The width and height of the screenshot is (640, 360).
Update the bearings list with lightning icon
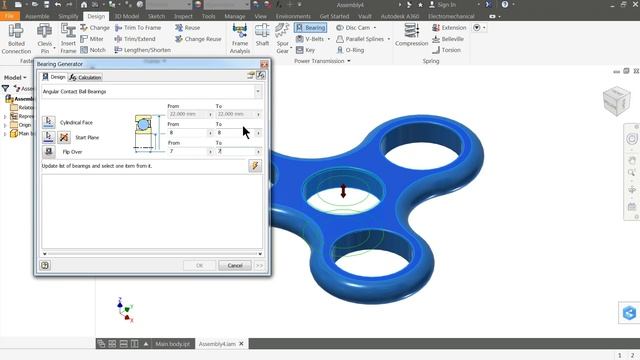pyautogui.click(x=255, y=166)
